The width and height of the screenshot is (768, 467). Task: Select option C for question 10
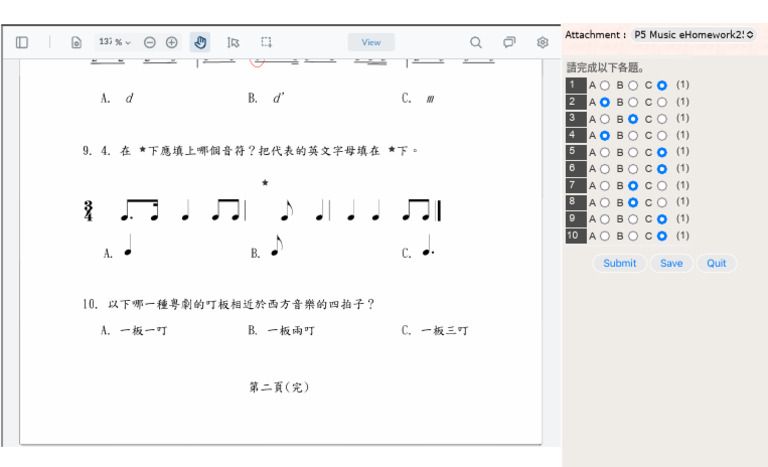[662, 236]
